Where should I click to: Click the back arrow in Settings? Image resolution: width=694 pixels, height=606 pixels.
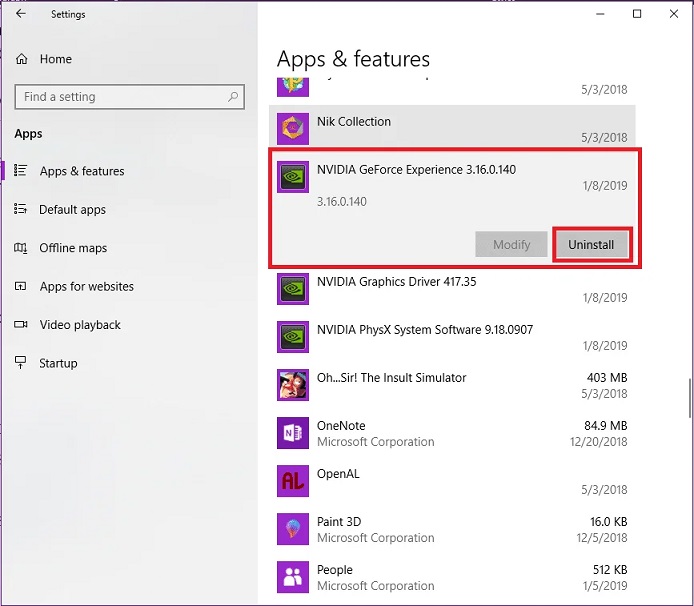point(21,14)
